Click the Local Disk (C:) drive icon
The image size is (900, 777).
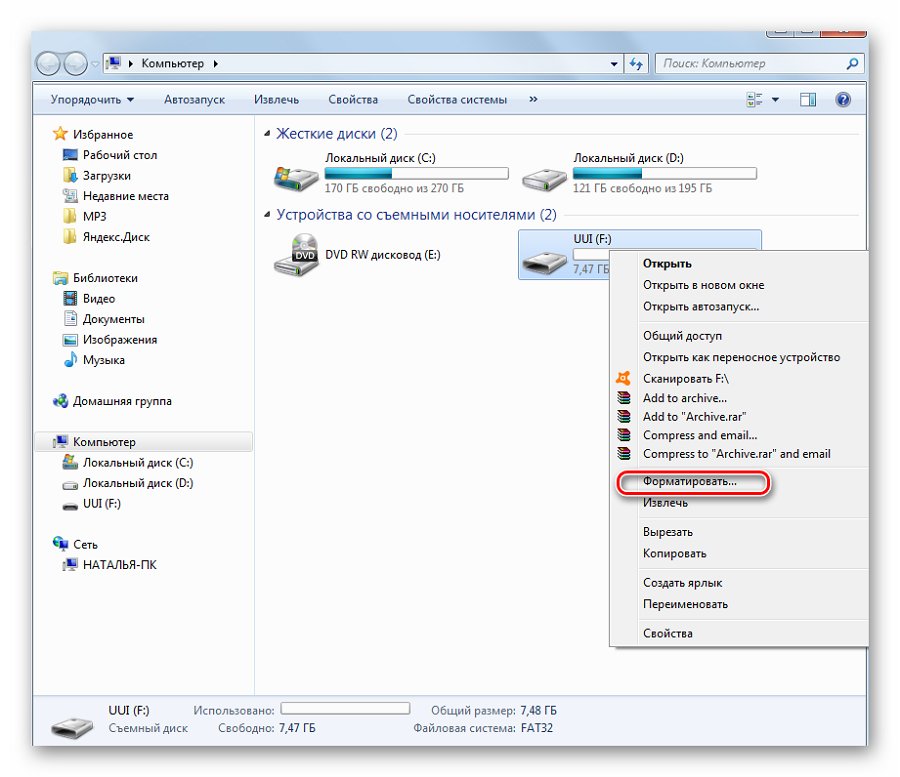[296, 178]
